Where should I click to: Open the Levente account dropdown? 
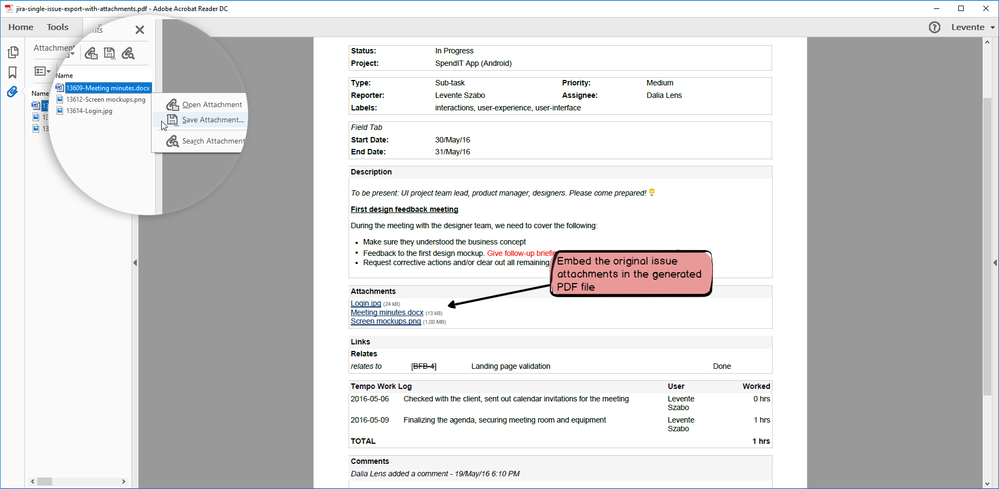[x=973, y=27]
